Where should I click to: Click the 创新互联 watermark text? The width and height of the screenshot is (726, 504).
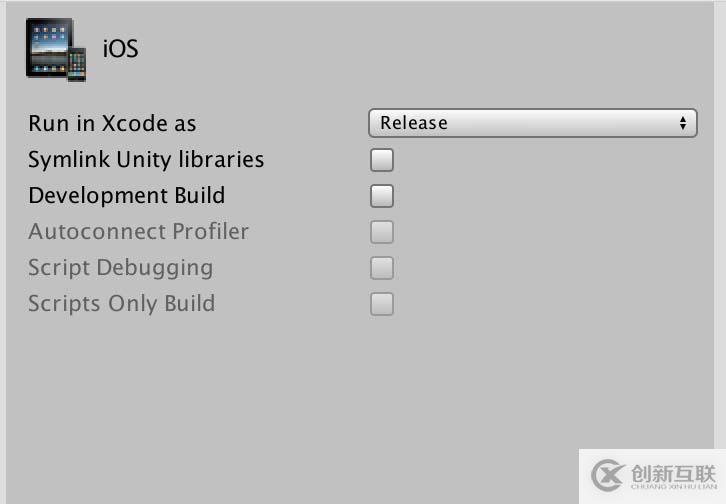pos(672,470)
